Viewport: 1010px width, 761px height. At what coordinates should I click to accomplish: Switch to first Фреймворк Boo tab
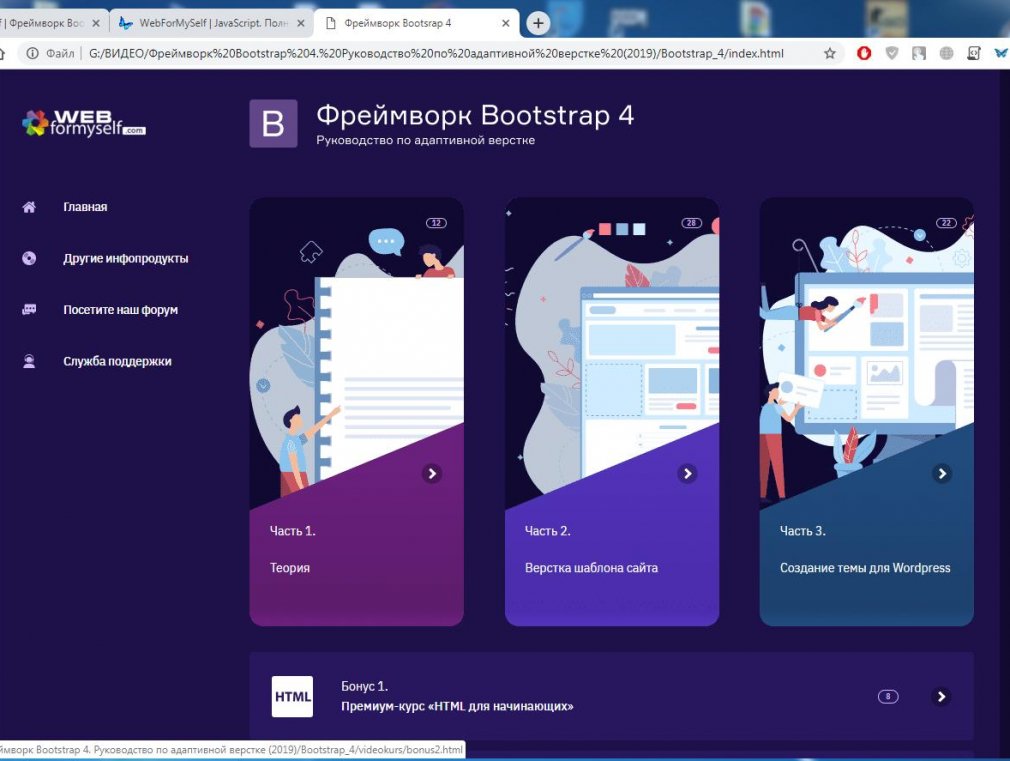tap(45, 23)
